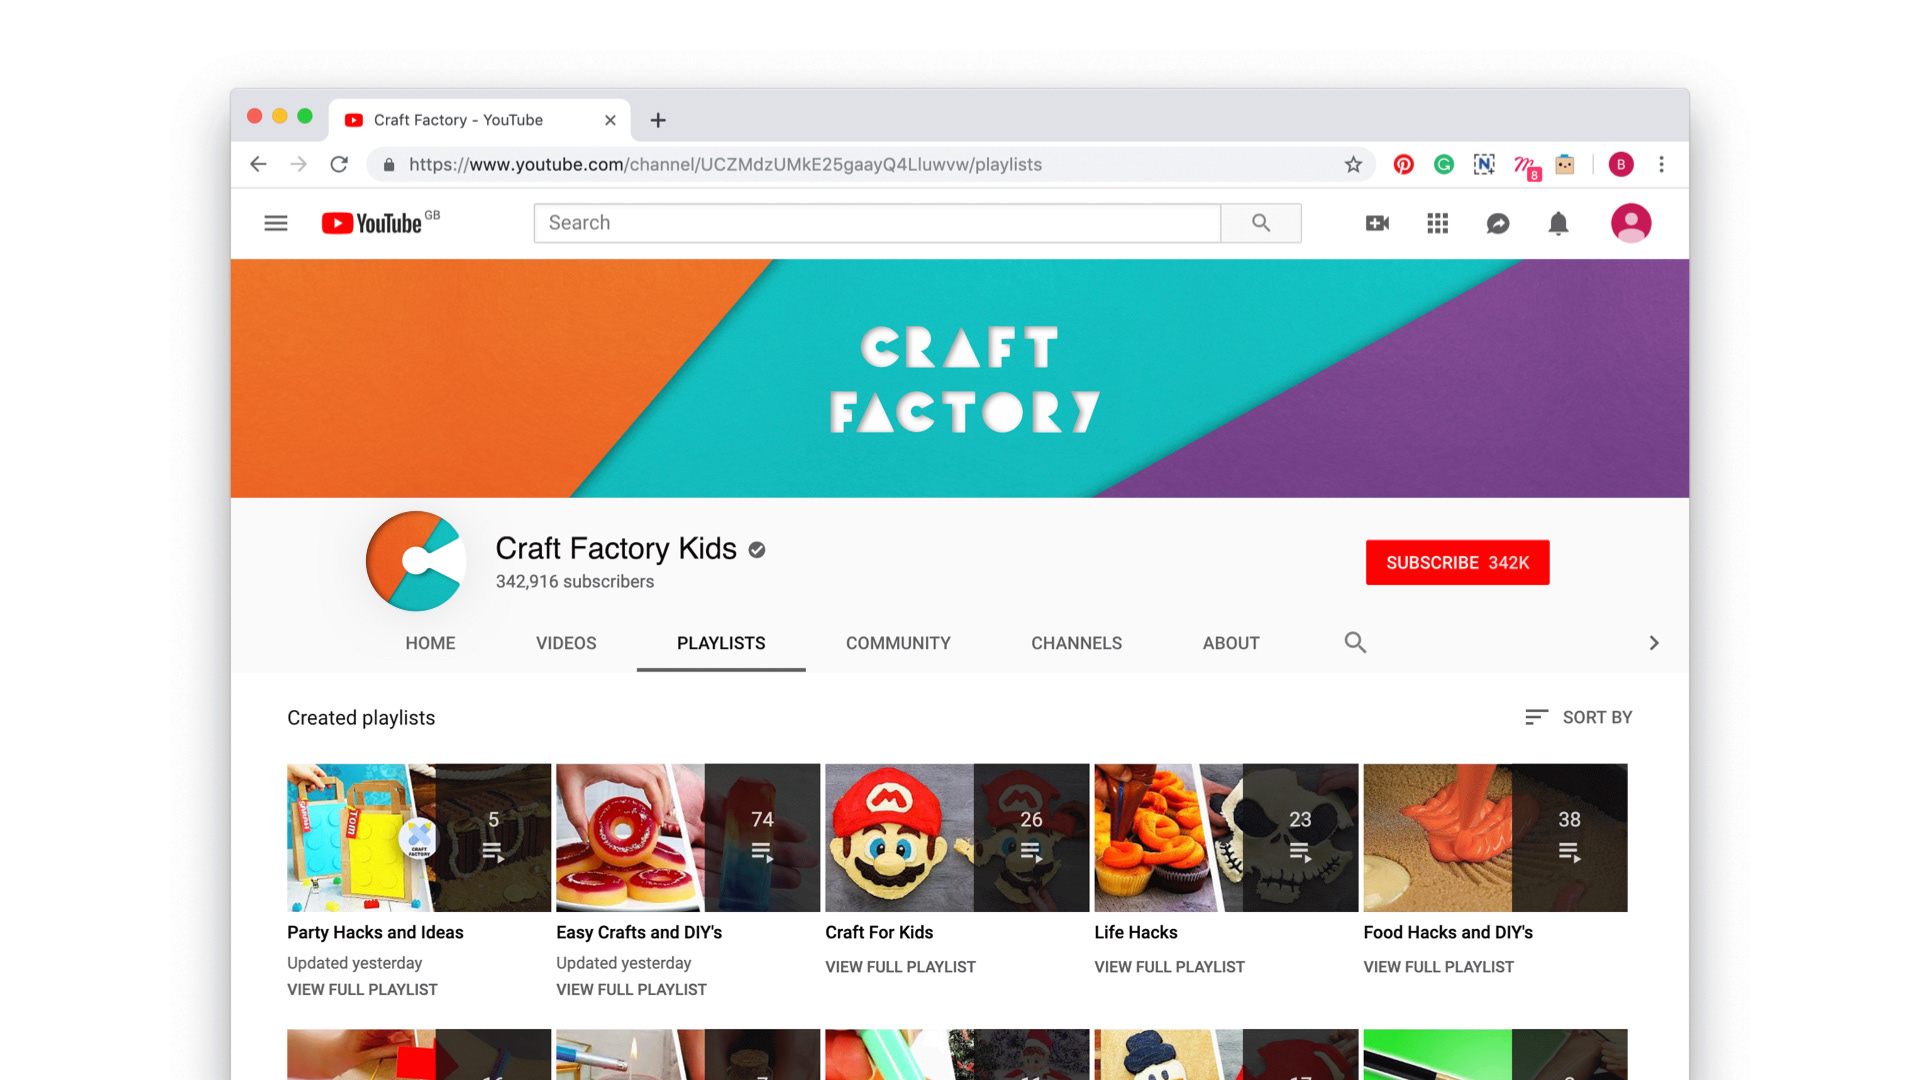Click the donut Easy Crafts playlist thumbnail
This screenshot has height=1080, width=1920.
pos(688,838)
